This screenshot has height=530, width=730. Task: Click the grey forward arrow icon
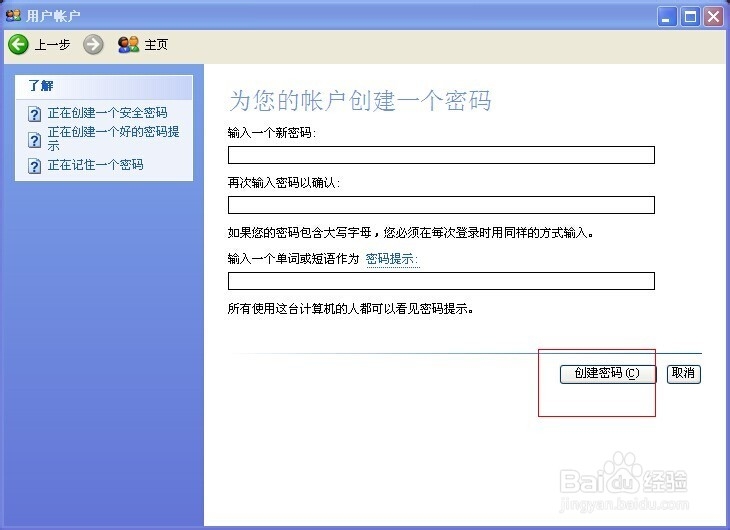pos(93,45)
